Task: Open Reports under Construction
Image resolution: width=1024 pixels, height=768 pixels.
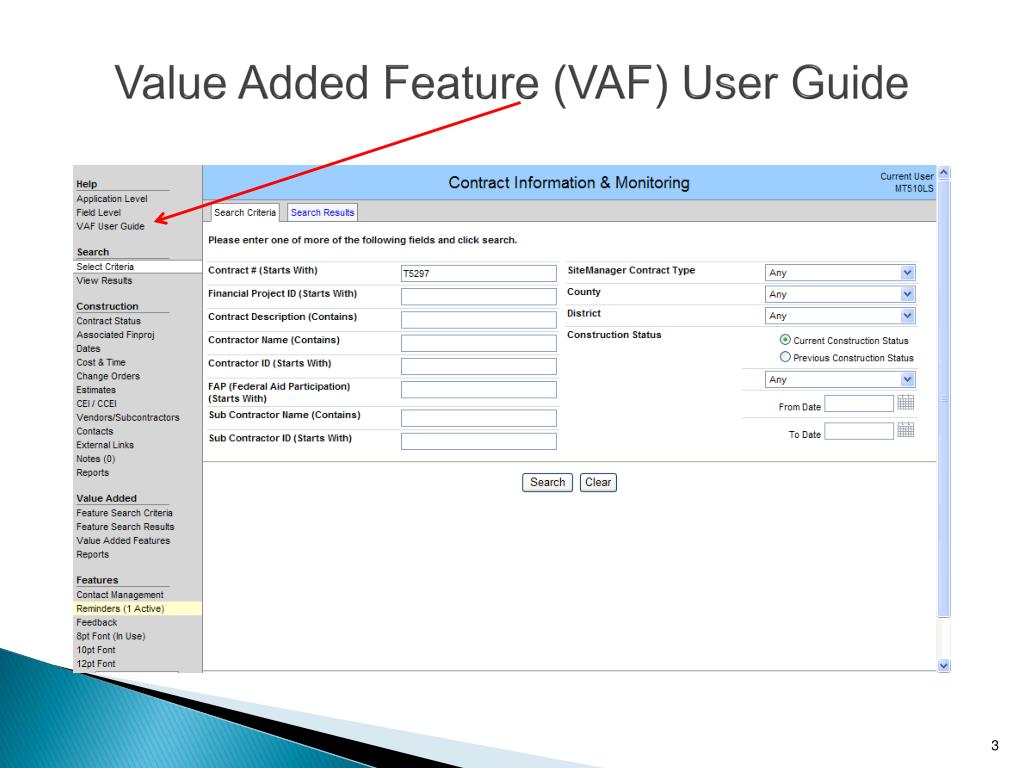Action: (x=92, y=472)
